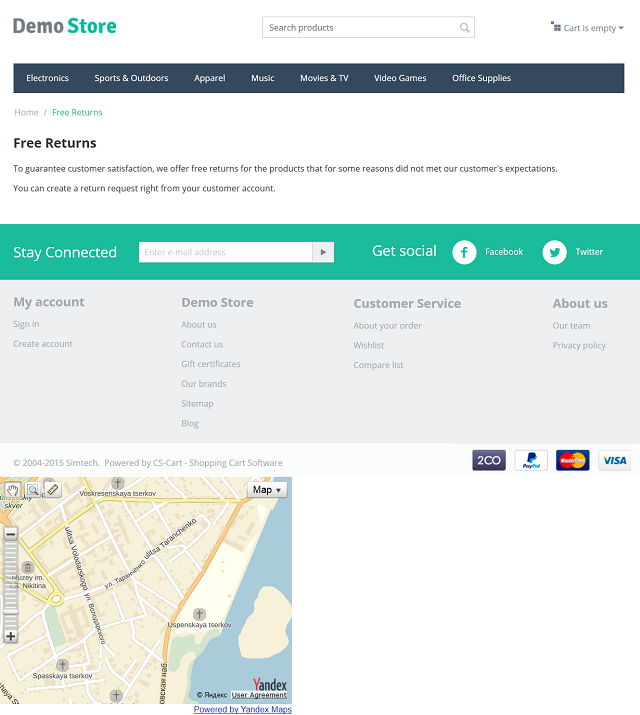
Task: Open the Powered by Yandex Maps link
Action: click(243, 710)
